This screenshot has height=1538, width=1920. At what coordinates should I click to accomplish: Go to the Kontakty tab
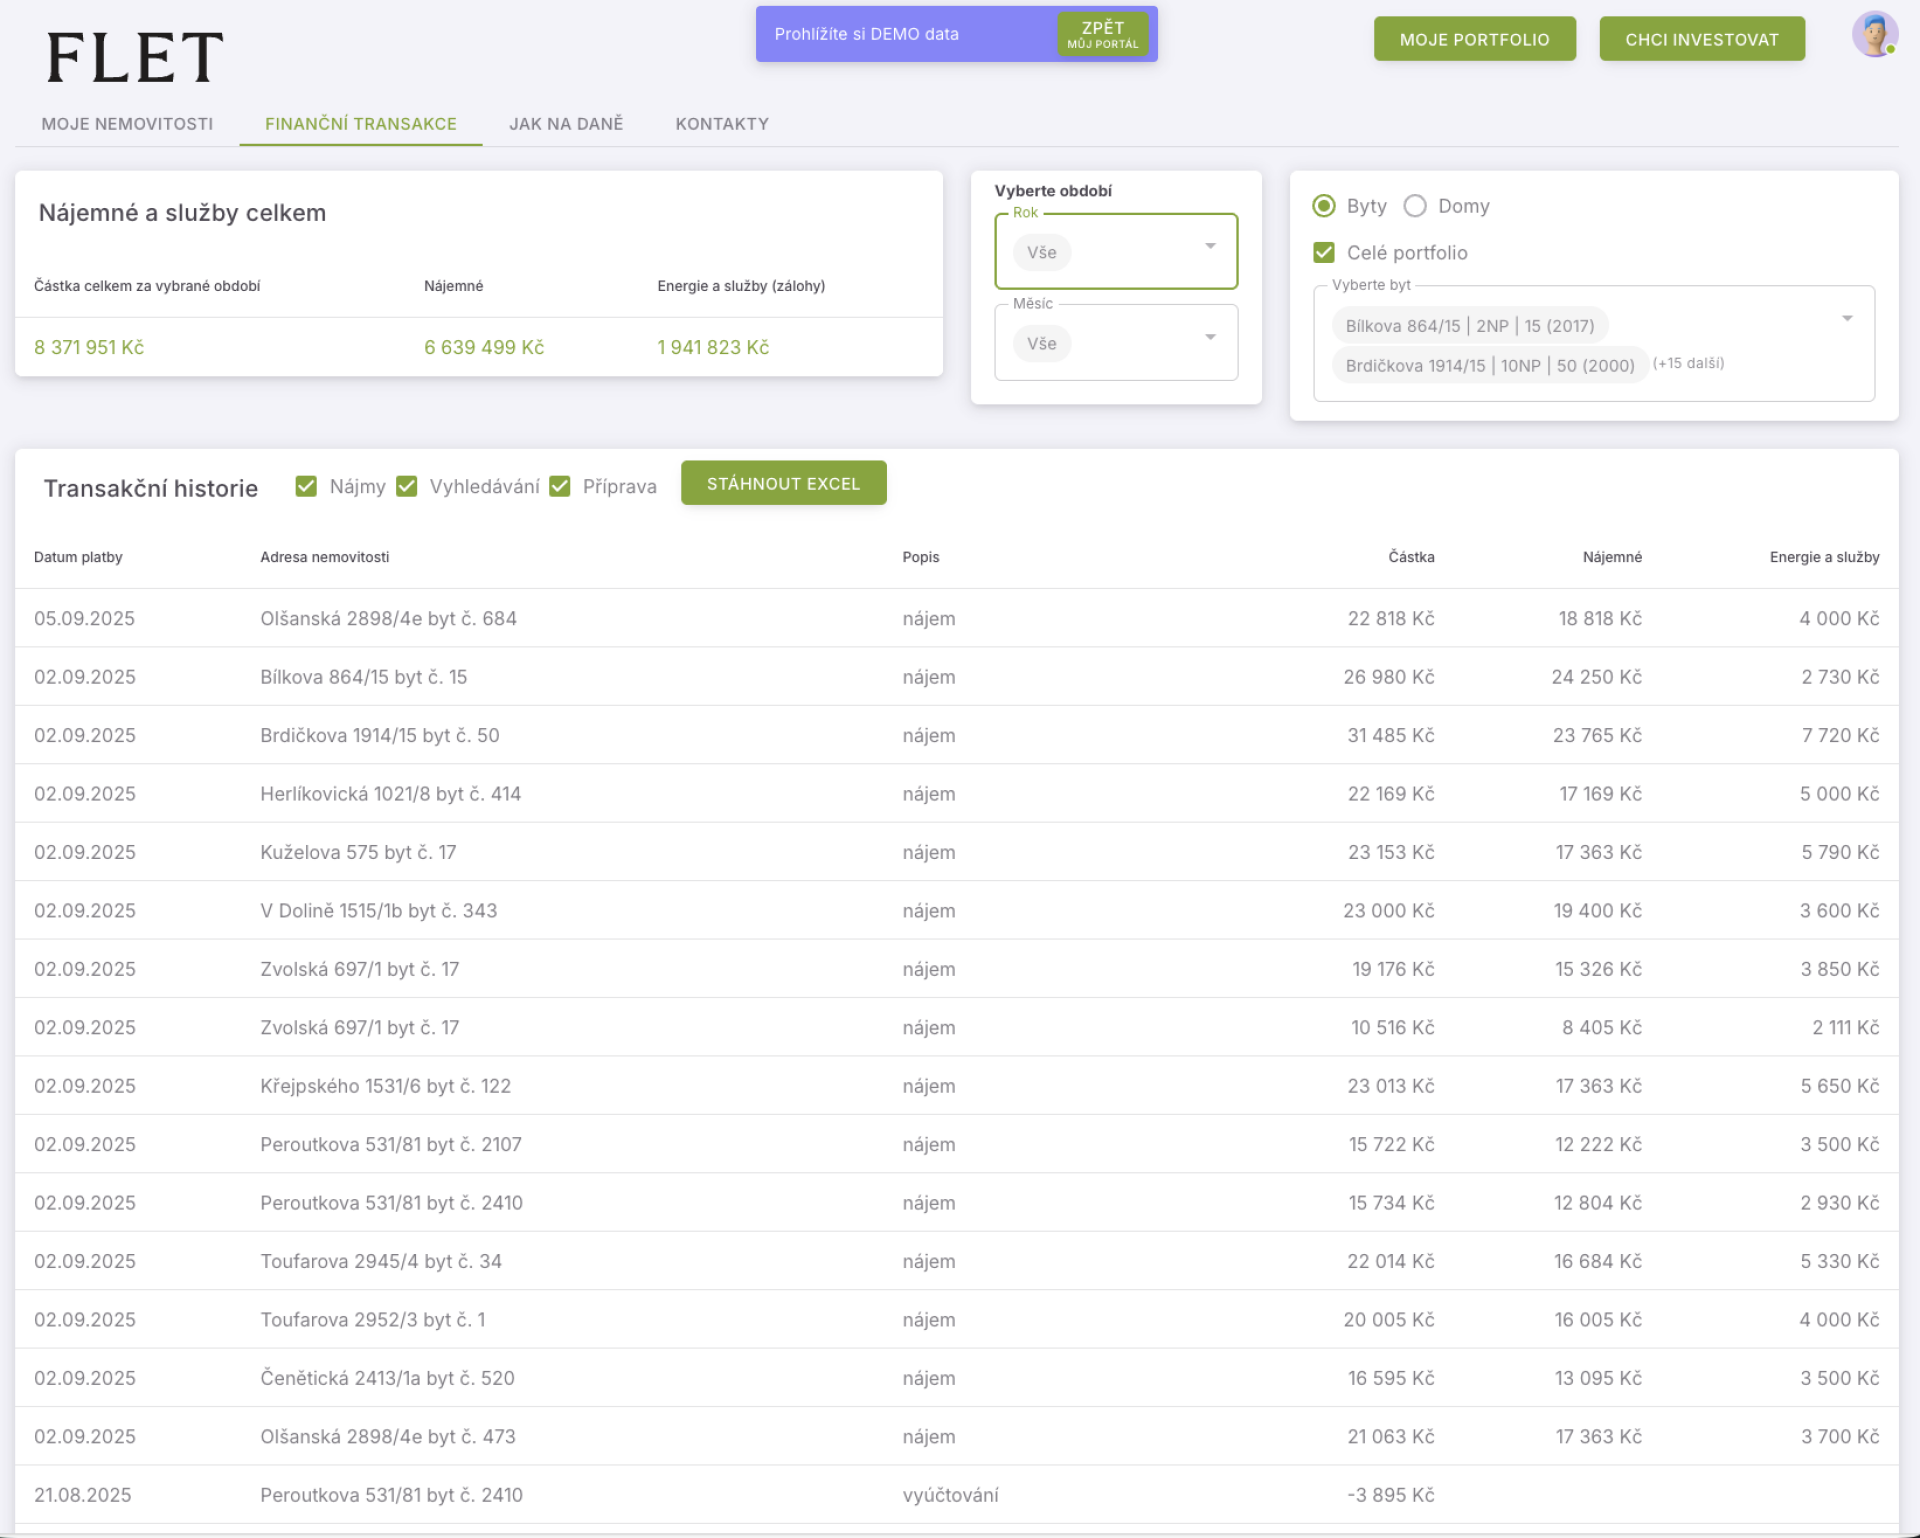coord(722,124)
